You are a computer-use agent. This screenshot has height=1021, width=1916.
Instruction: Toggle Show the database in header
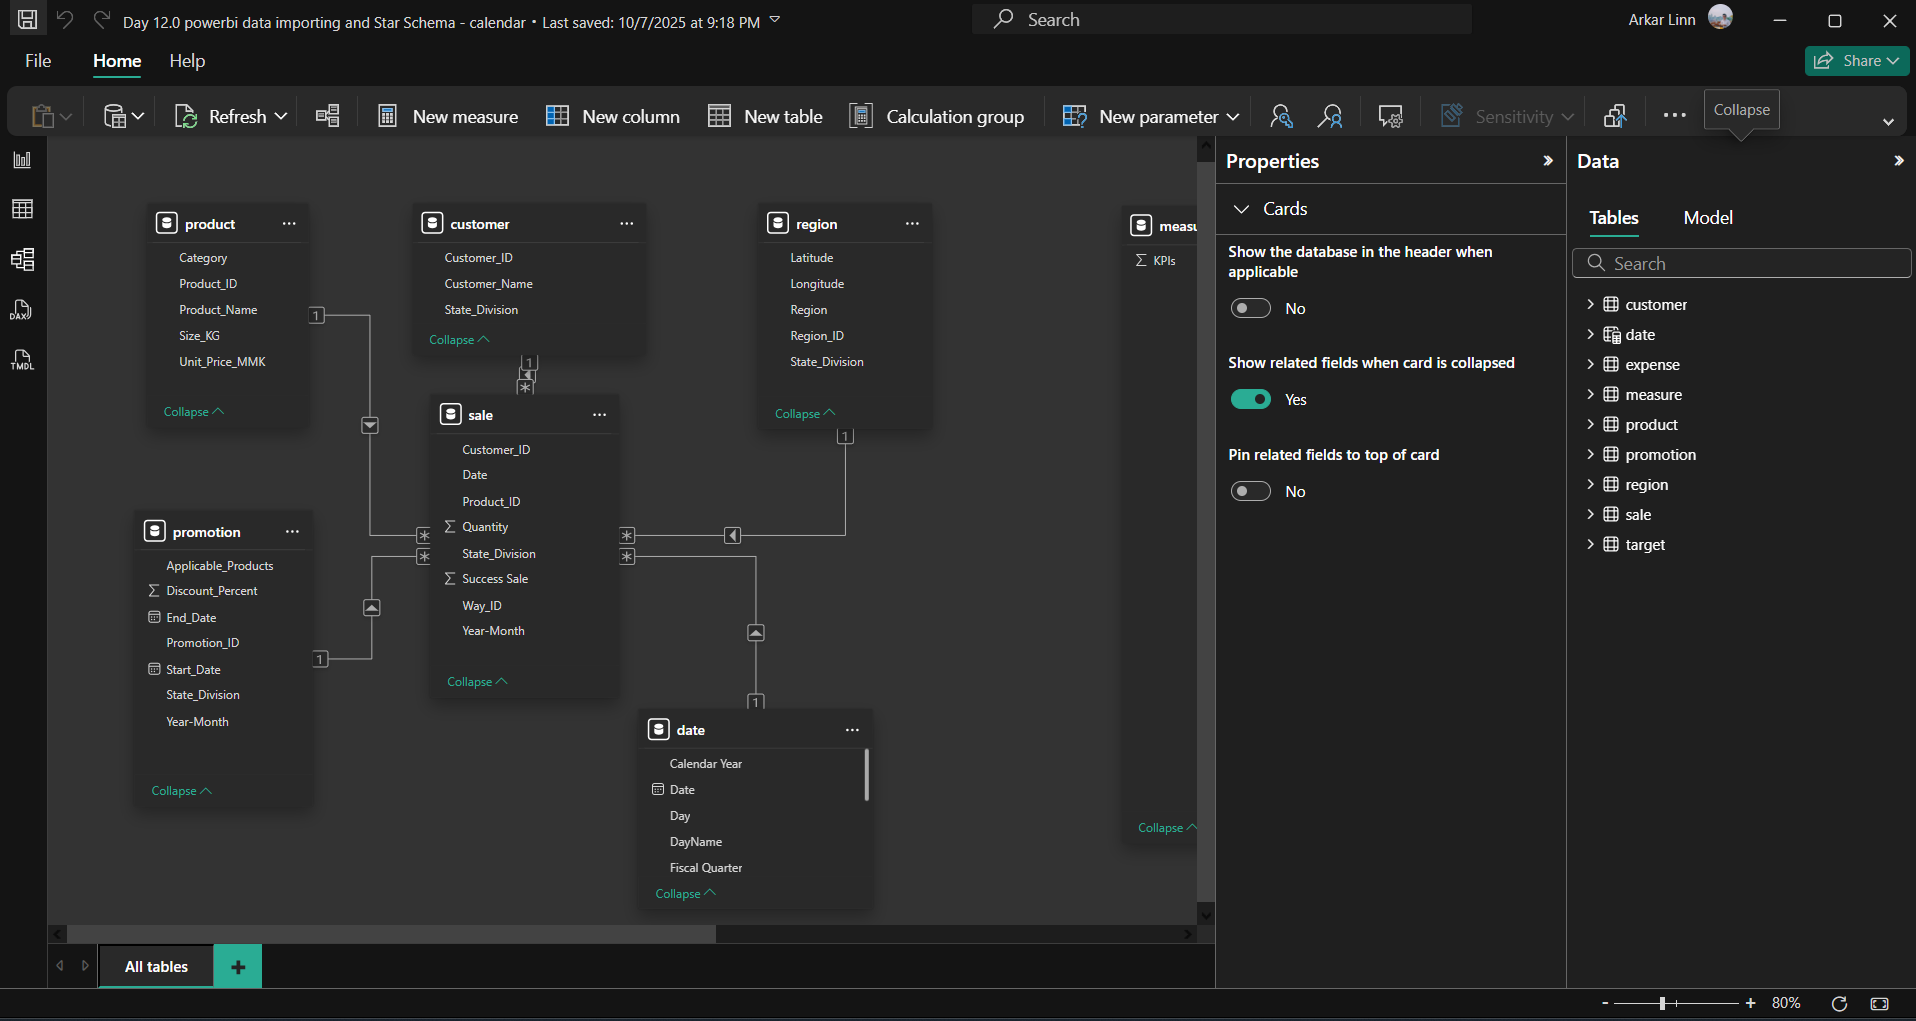1250,309
